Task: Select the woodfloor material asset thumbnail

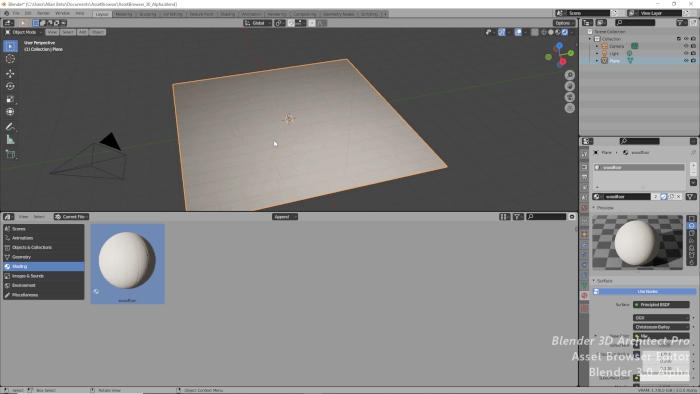Action: pyautogui.click(x=127, y=264)
